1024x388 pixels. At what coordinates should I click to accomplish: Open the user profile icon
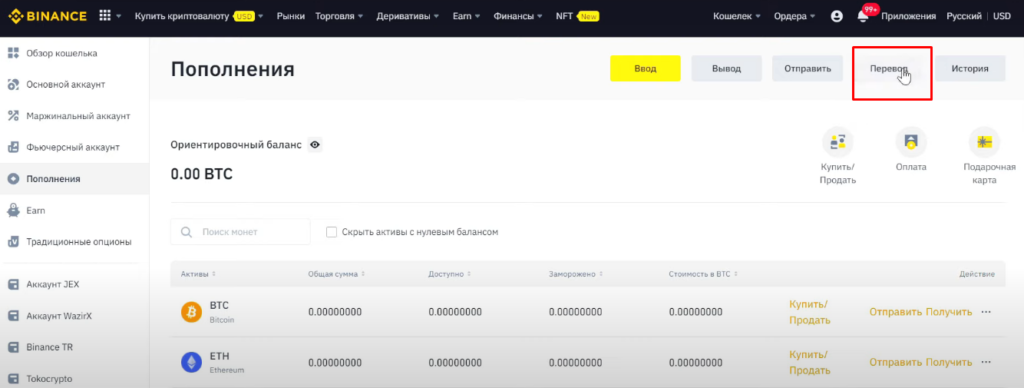pyautogui.click(x=837, y=16)
